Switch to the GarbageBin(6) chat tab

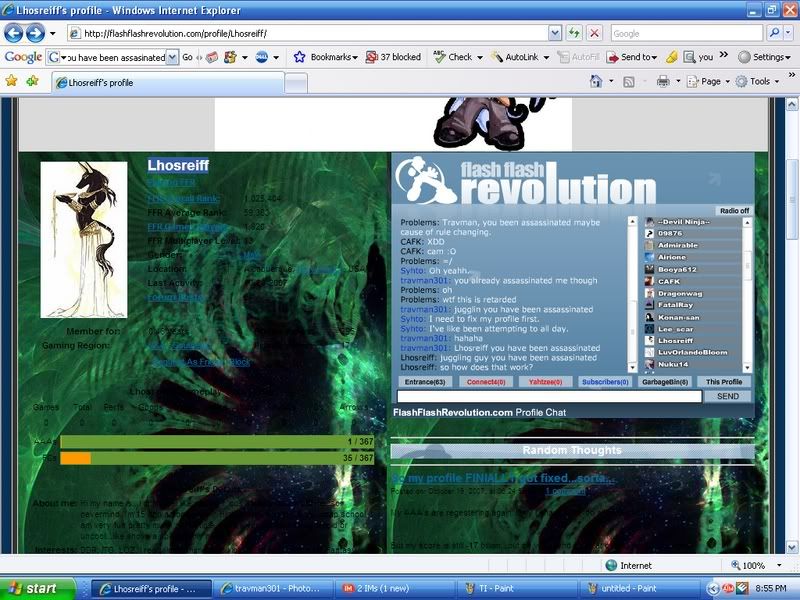pos(663,382)
